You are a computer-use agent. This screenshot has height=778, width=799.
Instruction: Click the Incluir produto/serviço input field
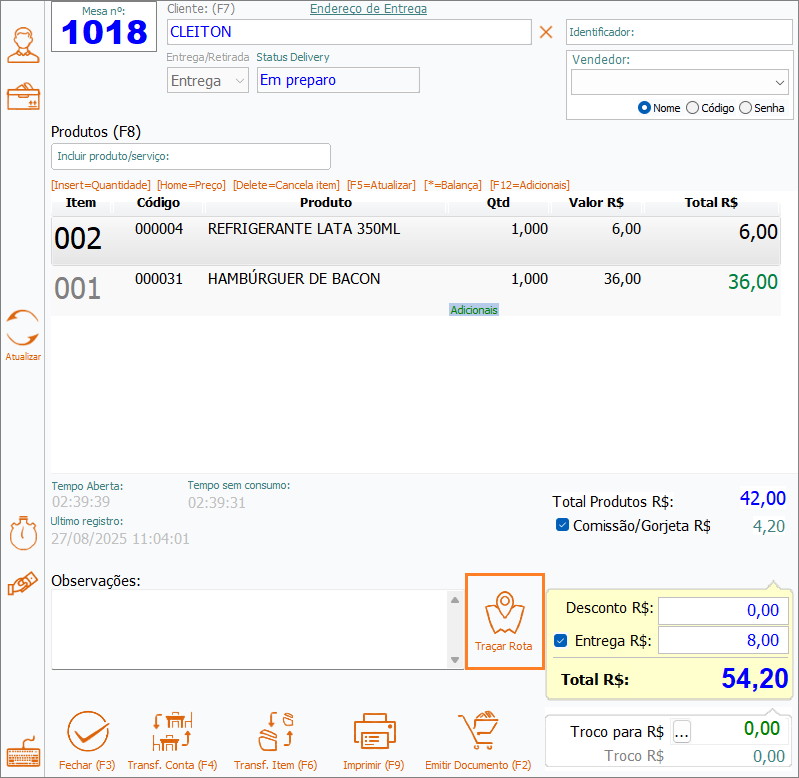pyautogui.click(x=190, y=157)
